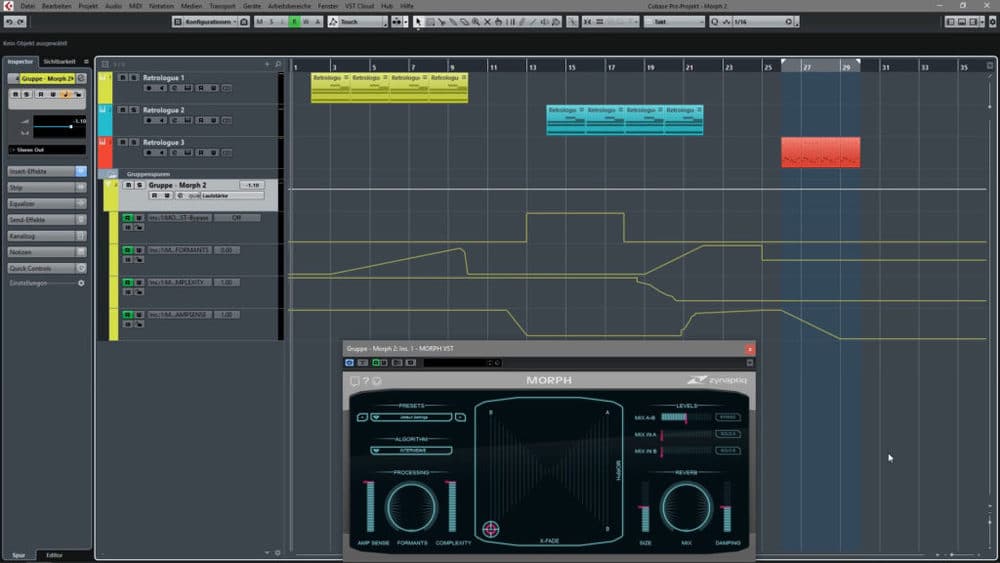Click the left zone layout icon

(x=950, y=22)
